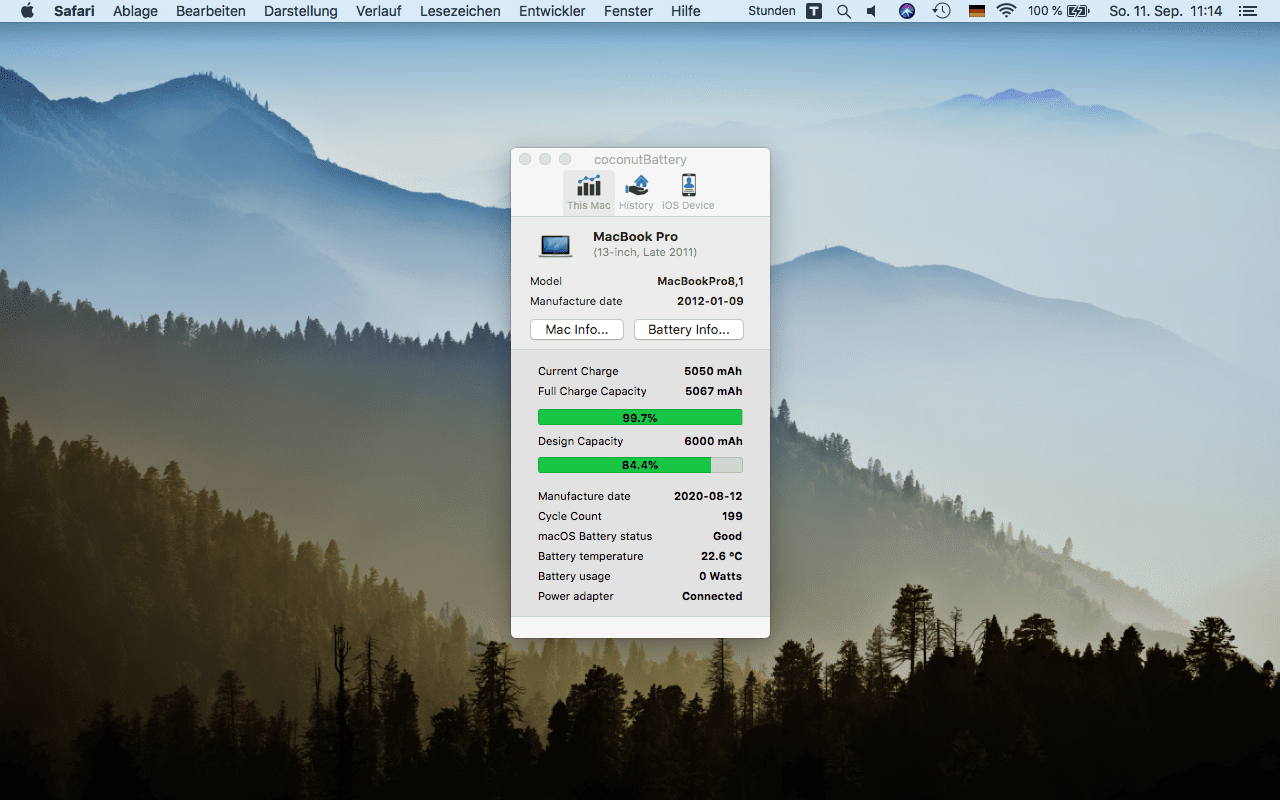Click the Full Charge Capacity 5067 mAh value
The height and width of the screenshot is (800, 1280).
(713, 391)
